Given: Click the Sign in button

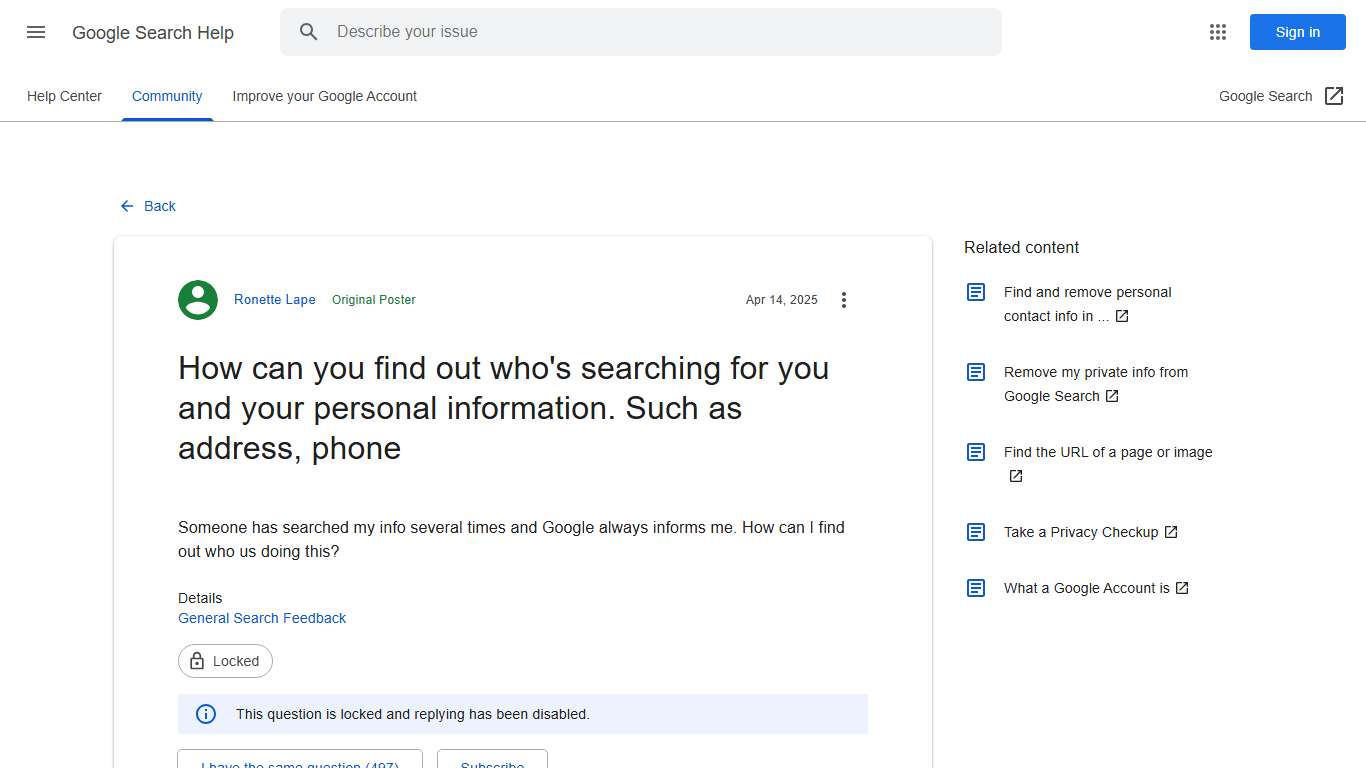Looking at the screenshot, I should point(1297,32).
